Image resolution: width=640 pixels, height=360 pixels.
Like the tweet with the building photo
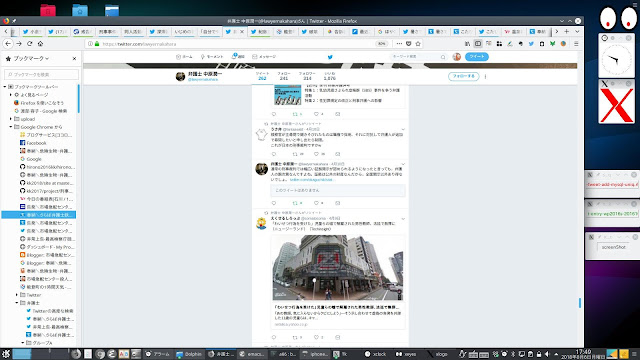click(316, 338)
